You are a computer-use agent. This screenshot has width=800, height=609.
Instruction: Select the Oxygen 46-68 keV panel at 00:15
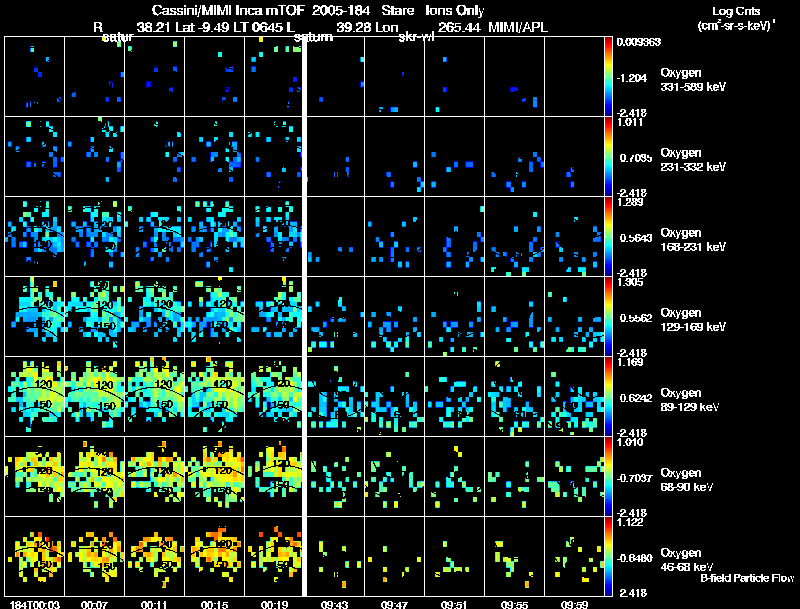click(215, 556)
